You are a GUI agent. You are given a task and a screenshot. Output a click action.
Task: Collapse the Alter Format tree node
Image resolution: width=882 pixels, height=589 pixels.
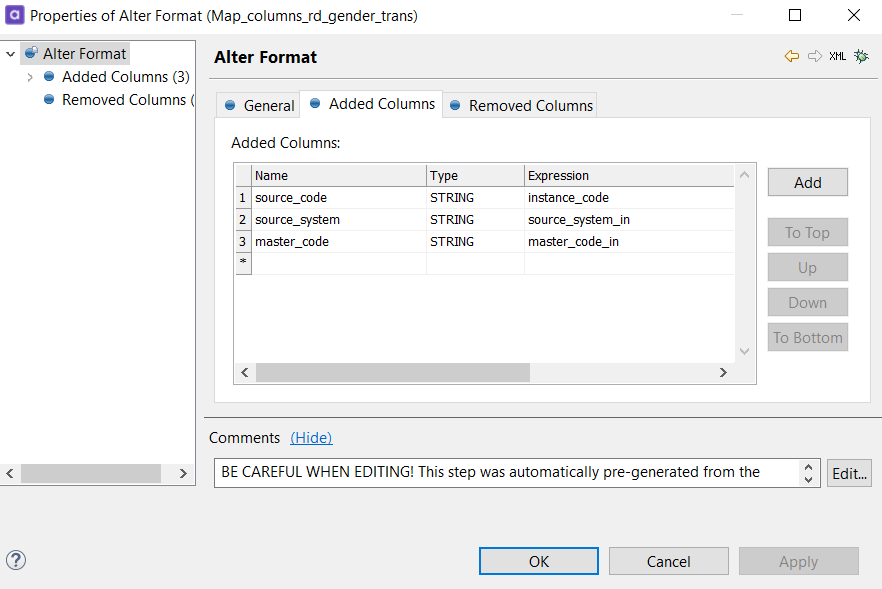[8, 53]
